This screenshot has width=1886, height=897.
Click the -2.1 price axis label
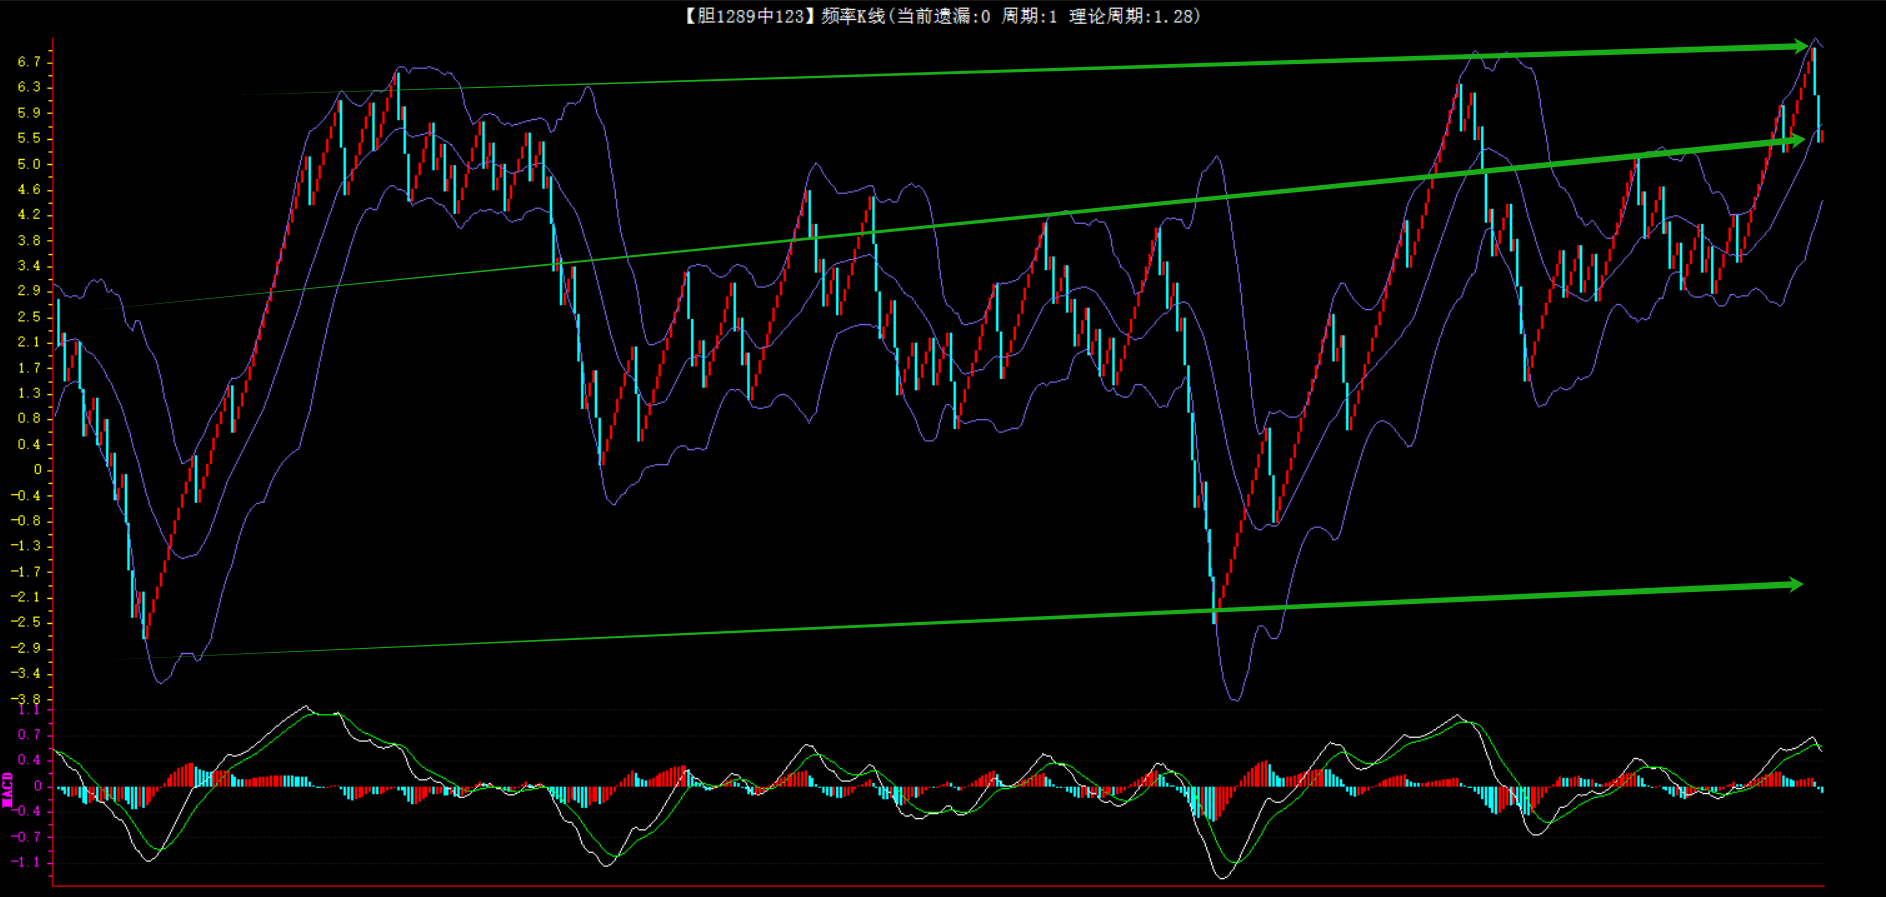[x=26, y=597]
